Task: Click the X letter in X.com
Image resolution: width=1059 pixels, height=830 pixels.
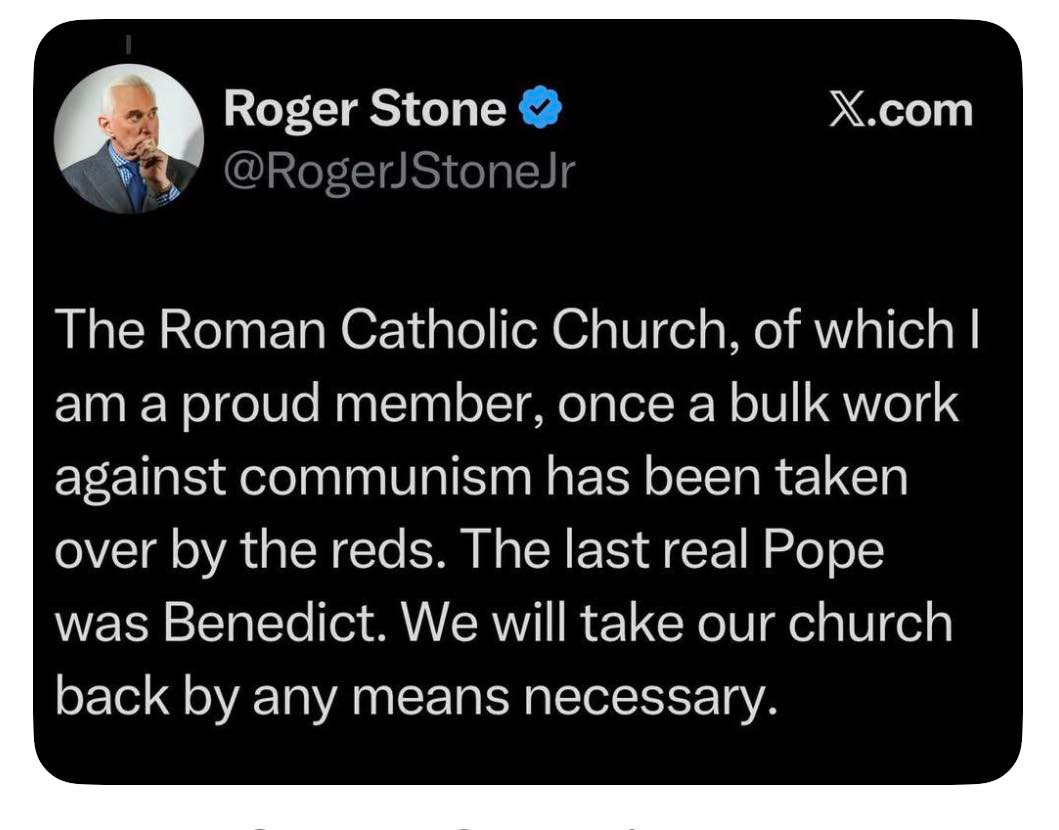Action: 846,110
